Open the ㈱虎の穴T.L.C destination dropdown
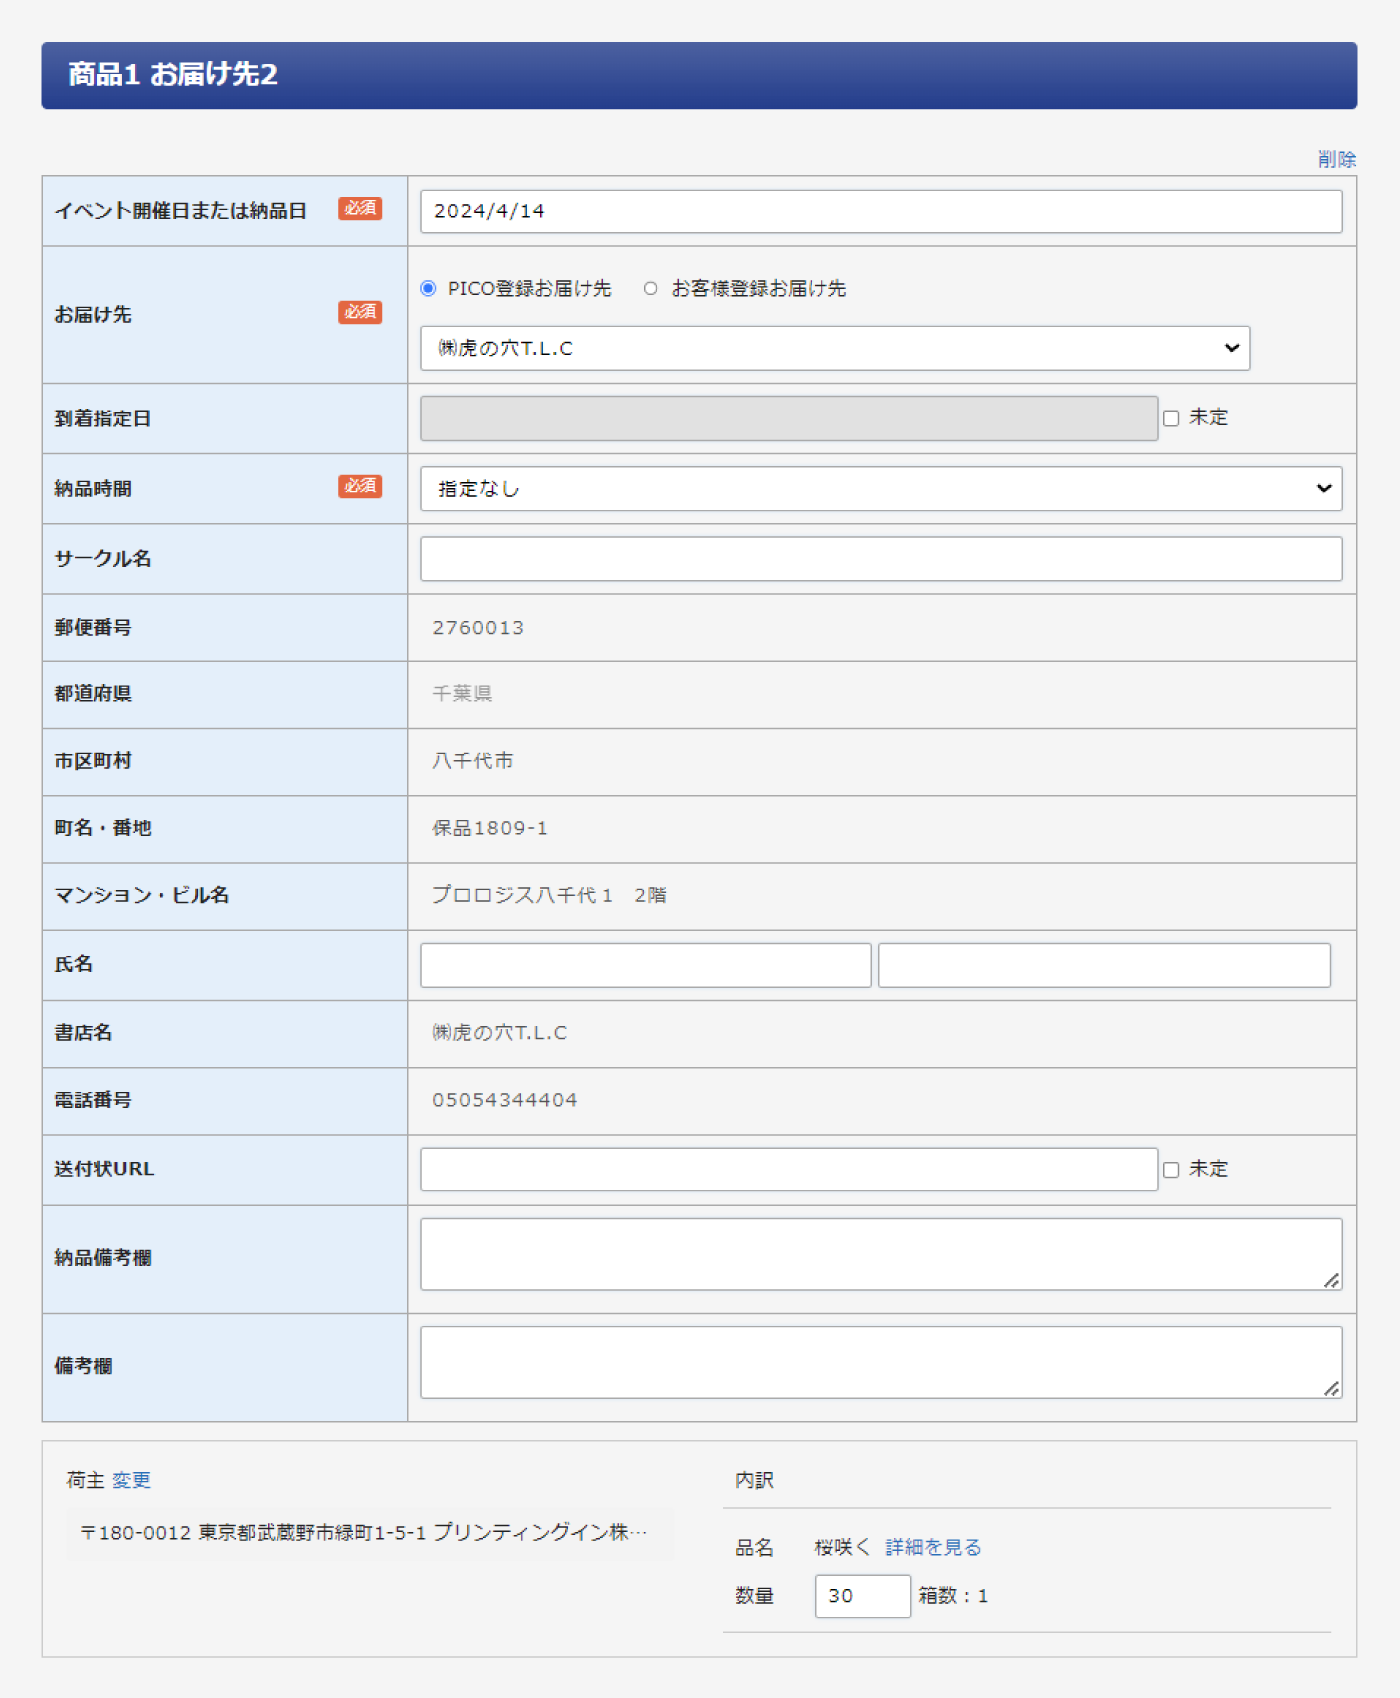Screen dimensions: 1400x1698 click(835, 348)
